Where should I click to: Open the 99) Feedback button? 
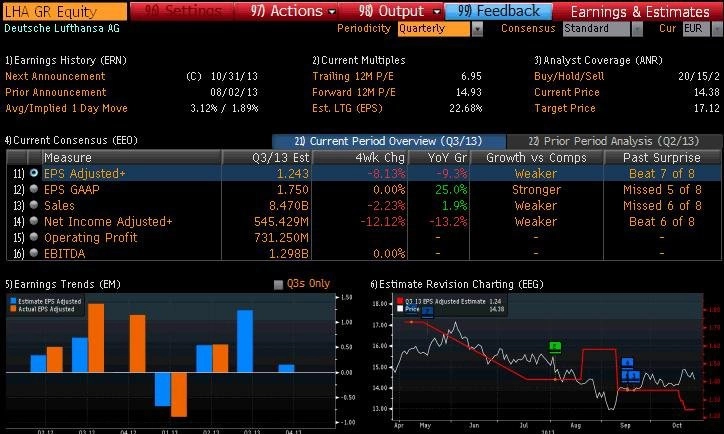pos(498,11)
